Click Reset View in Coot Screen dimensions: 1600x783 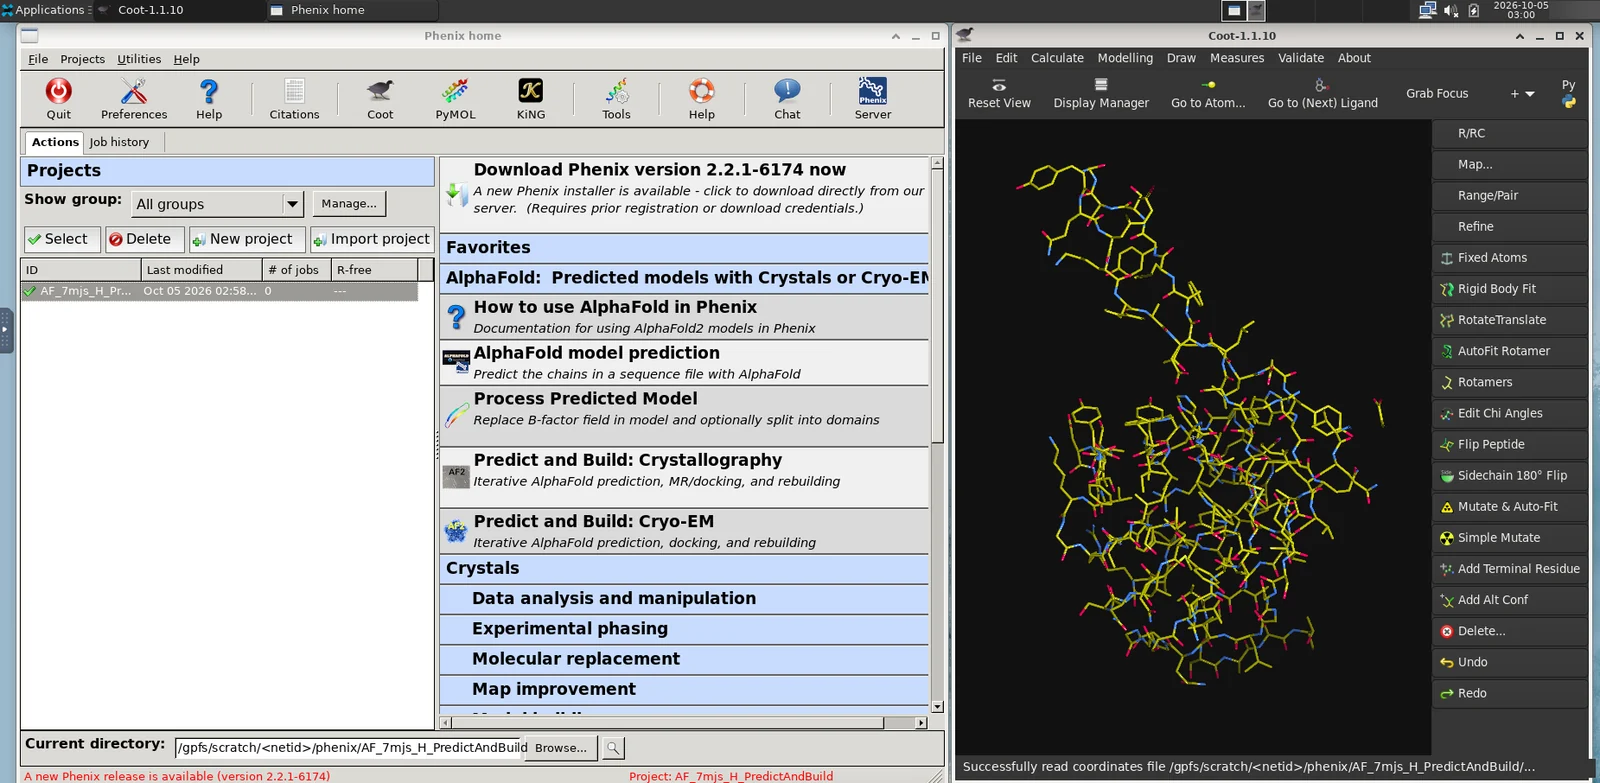999,94
